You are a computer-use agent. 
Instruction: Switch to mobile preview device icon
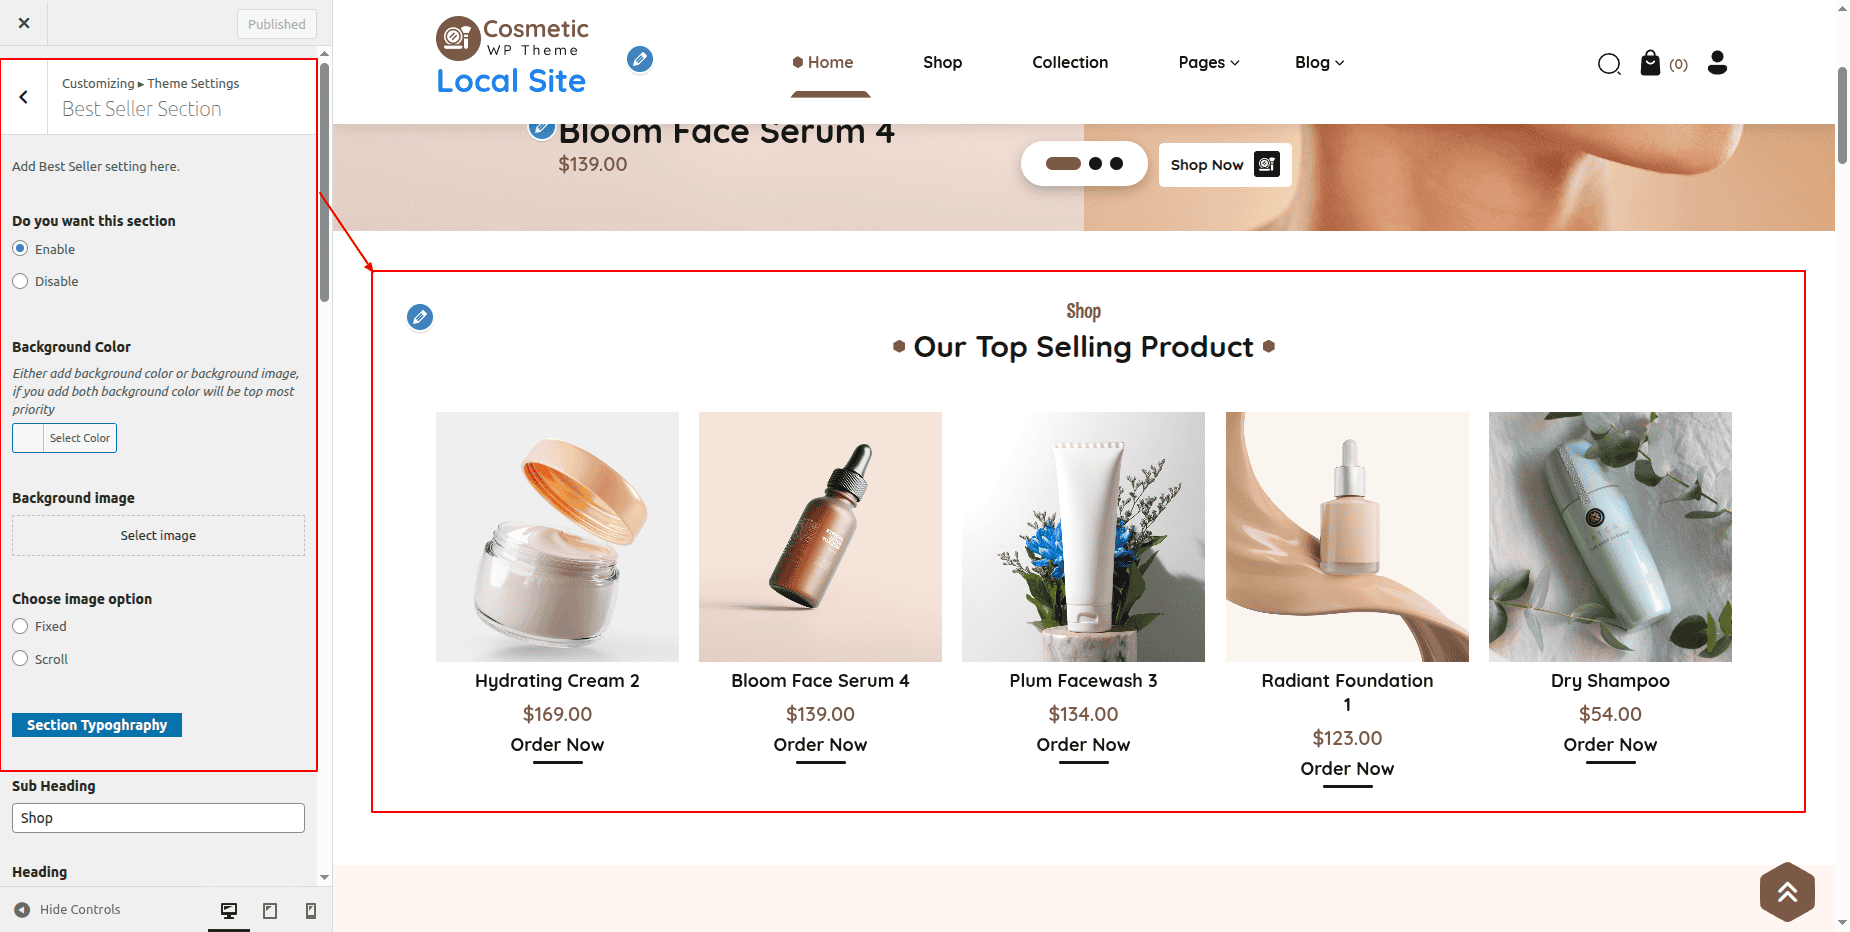point(311,910)
